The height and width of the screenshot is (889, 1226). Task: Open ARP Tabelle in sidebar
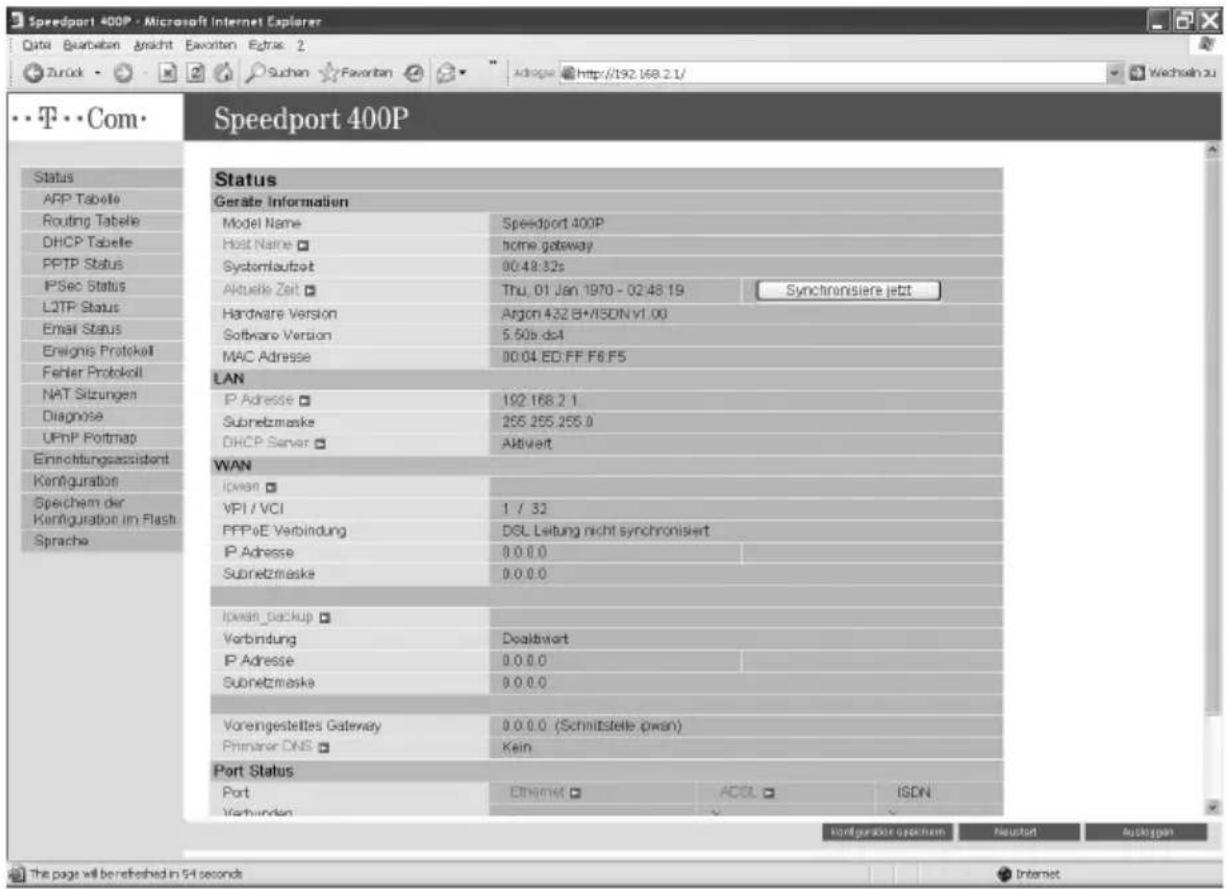tap(101, 199)
